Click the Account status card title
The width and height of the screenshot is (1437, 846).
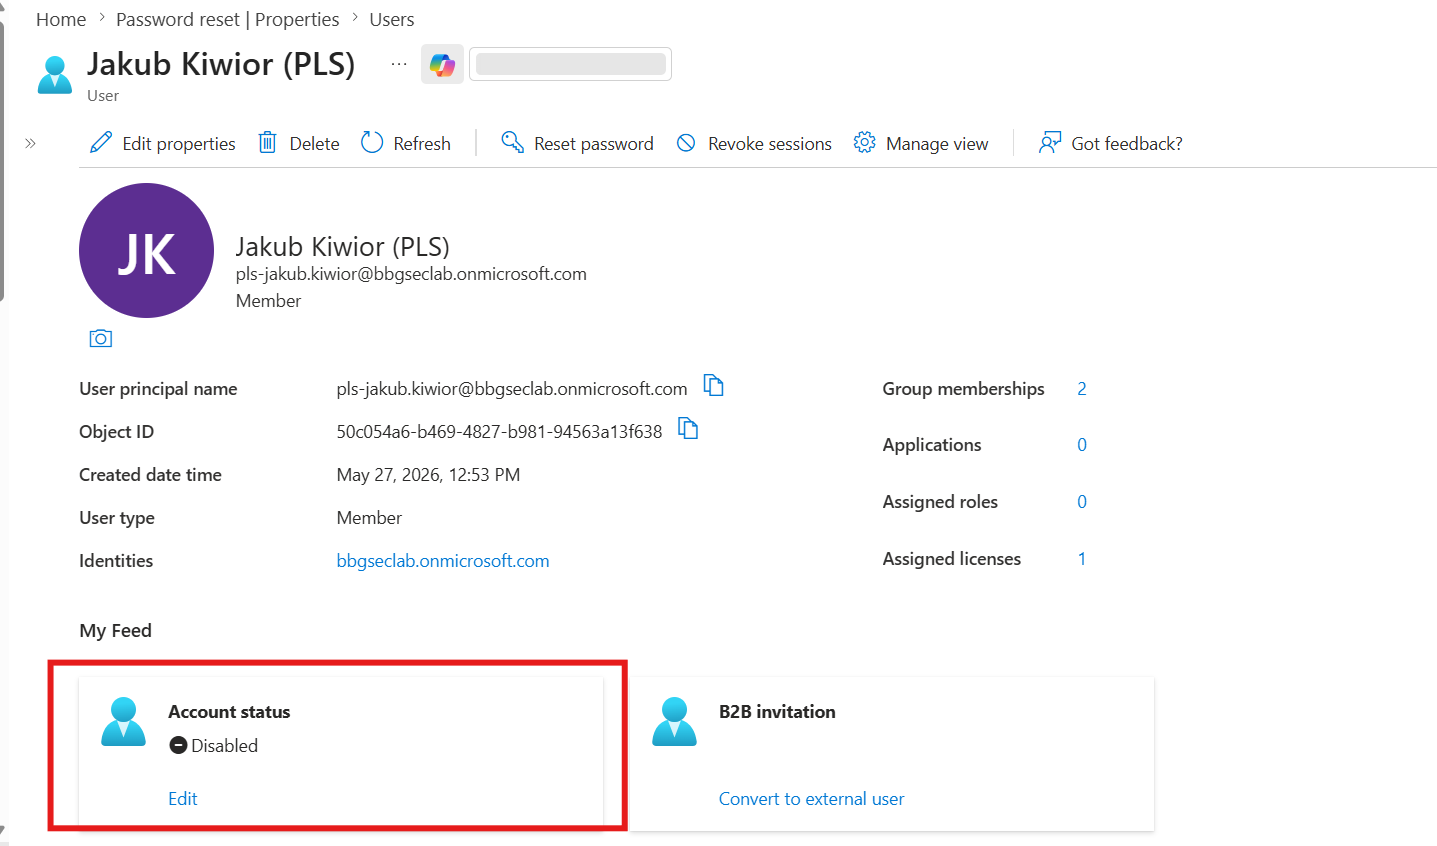click(229, 712)
